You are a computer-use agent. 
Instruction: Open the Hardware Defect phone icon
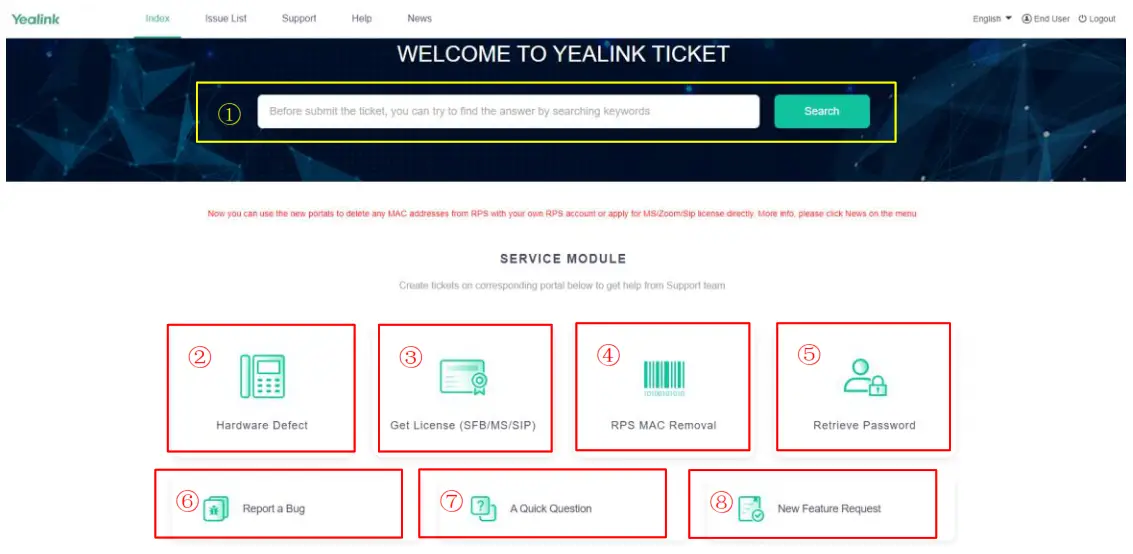262,376
